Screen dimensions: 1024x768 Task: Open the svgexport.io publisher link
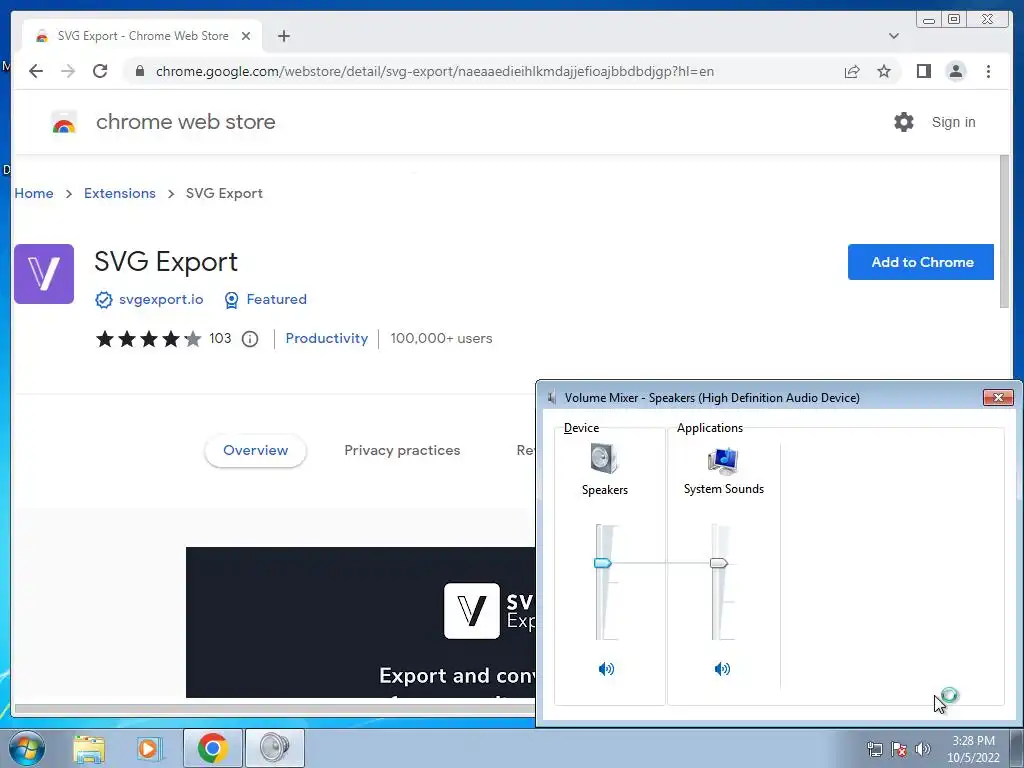161,299
